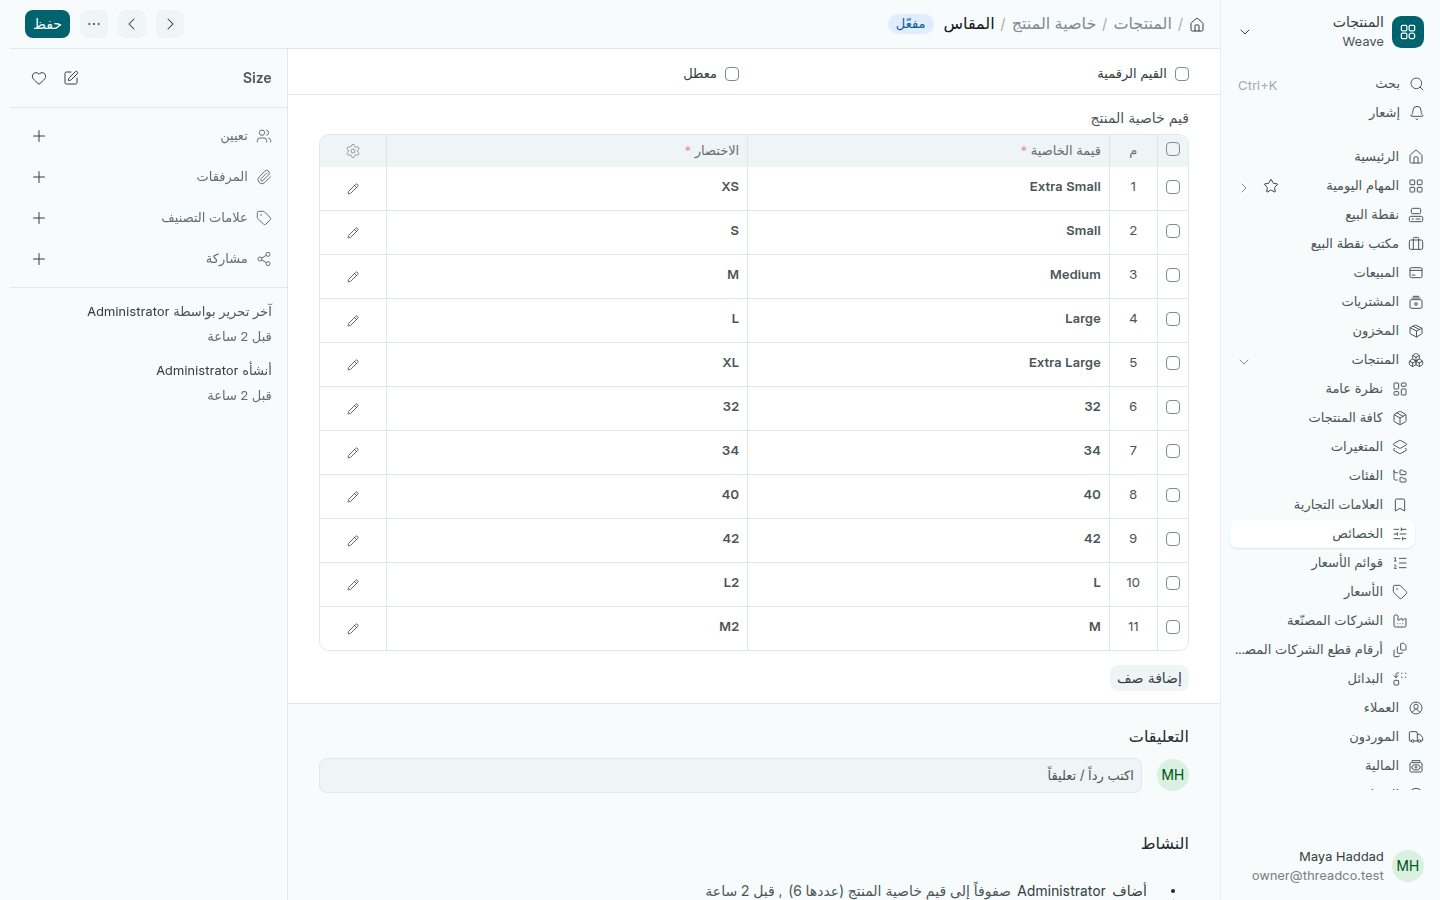Image resolution: width=1440 pixels, height=900 pixels.
Task: Edit the Extra Large row pencil icon
Action: [x=353, y=364]
